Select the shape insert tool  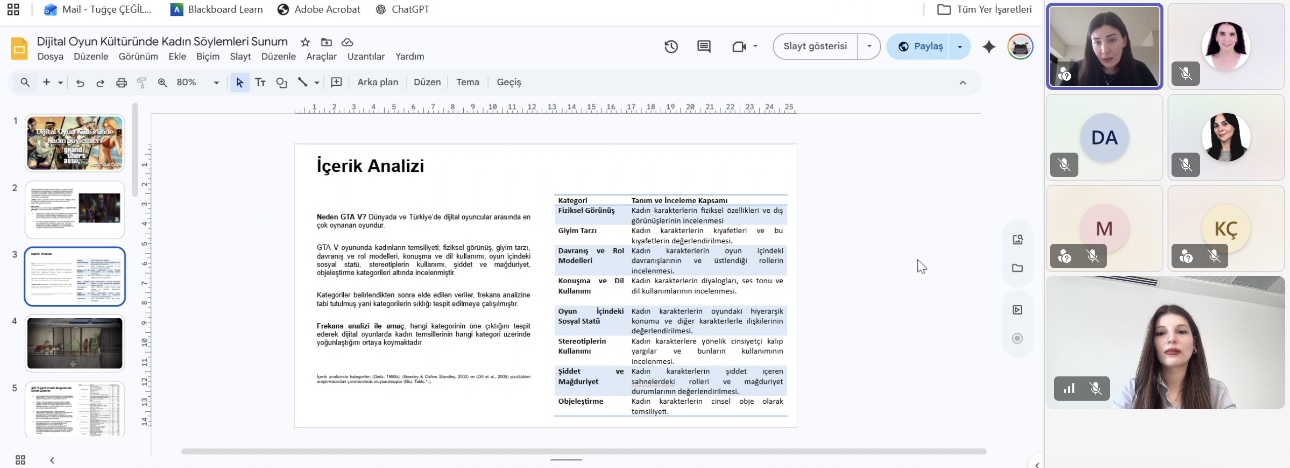[281, 82]
